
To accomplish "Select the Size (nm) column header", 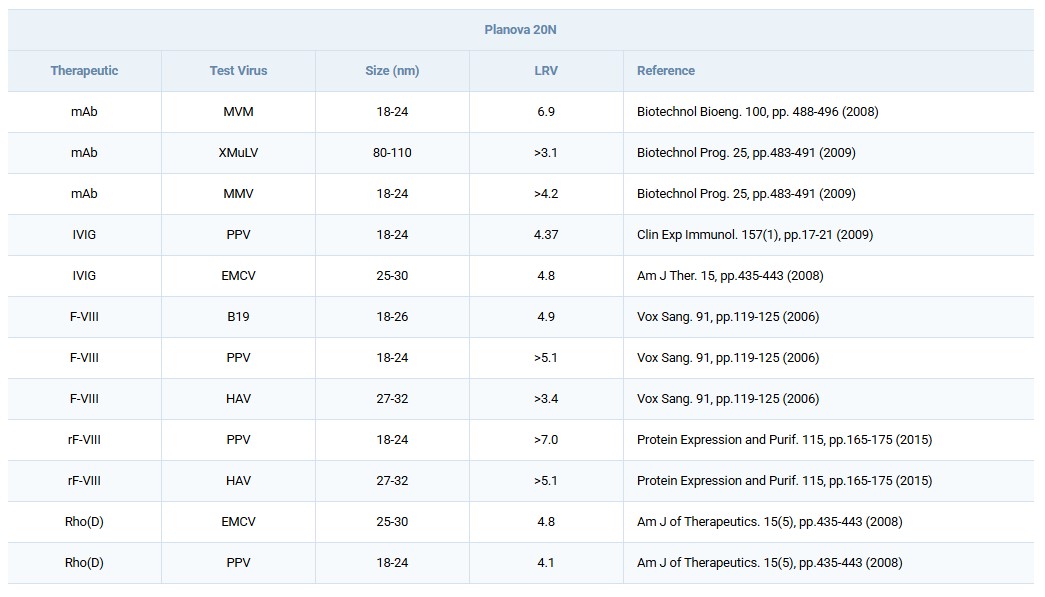I will tap(392, 71).
